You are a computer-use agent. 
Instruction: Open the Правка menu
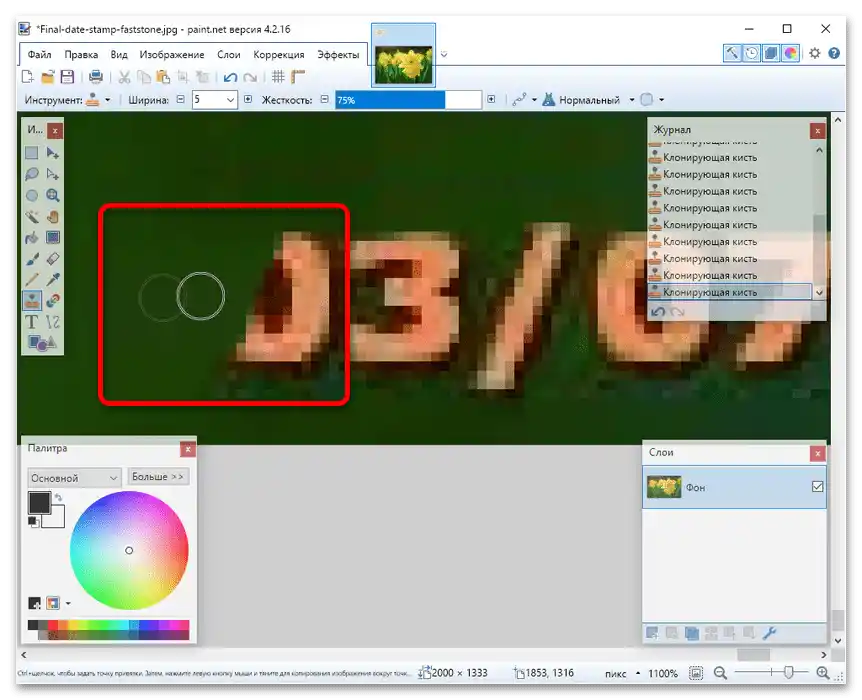(x=81, y=54)
